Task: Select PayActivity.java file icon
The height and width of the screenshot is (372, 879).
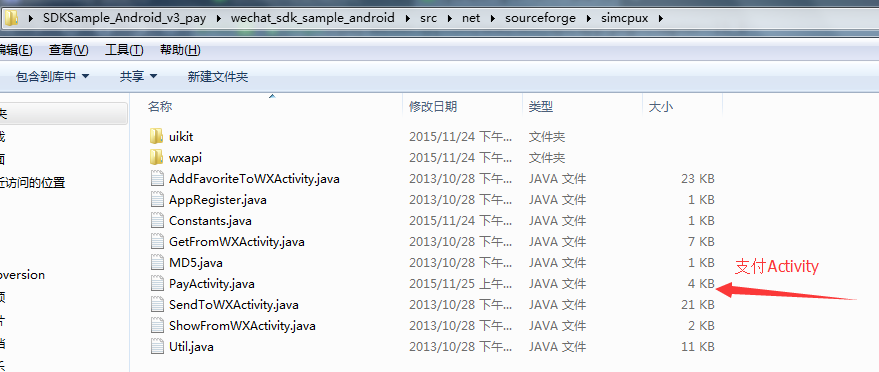Action: pos(157,284)
